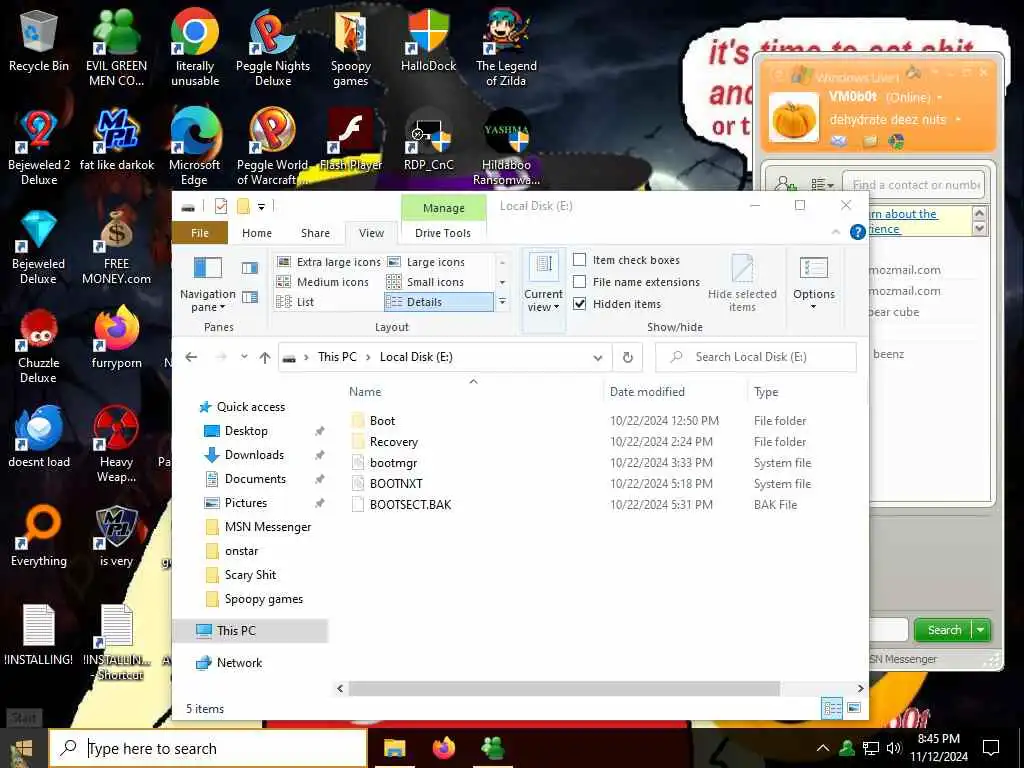Viewport: 1024px width, 768px height.
Task: Click the volume icon in system tray
Action: pos(894,748)
